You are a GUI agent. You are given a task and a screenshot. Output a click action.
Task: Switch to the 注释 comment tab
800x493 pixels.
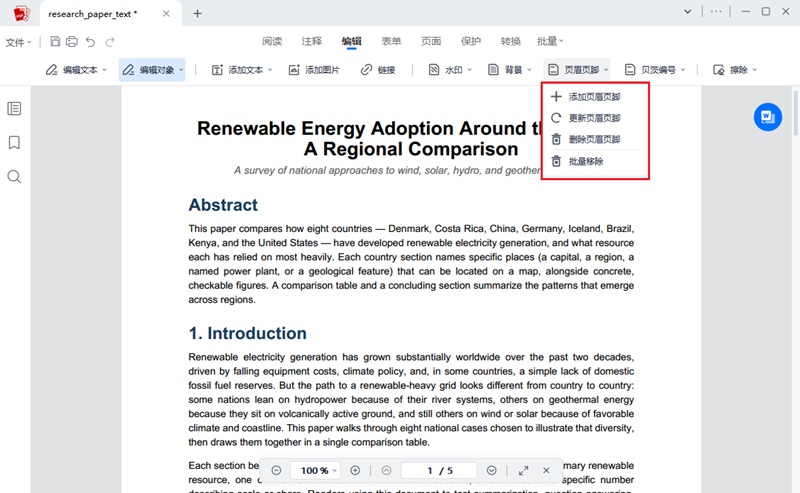click(x=312, y=41)
